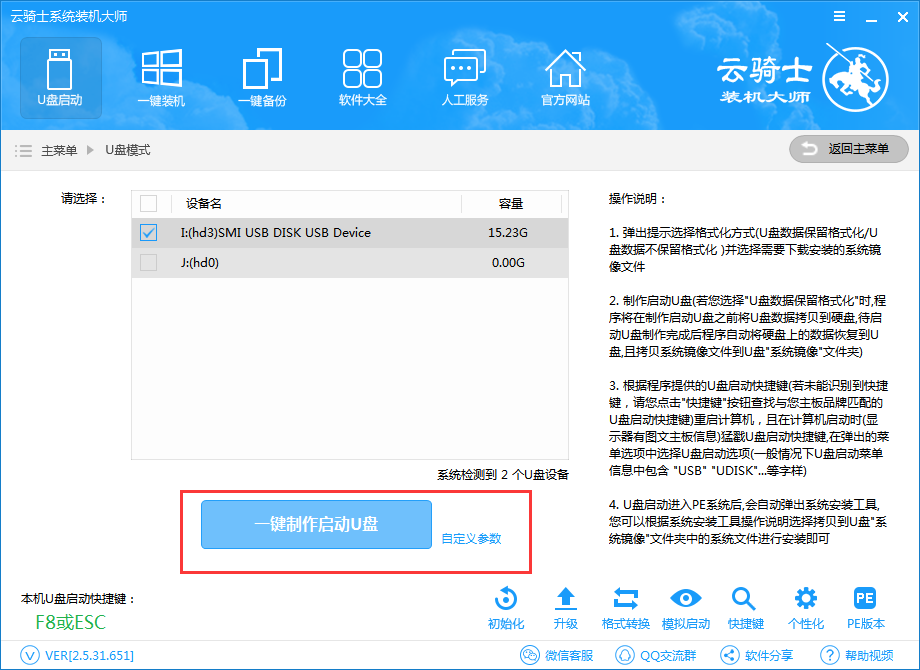Select the I:(hd3)SMI USB DISK USB Device row
The width and height of the screenshot is (920, 670).
tap(350, 233)
